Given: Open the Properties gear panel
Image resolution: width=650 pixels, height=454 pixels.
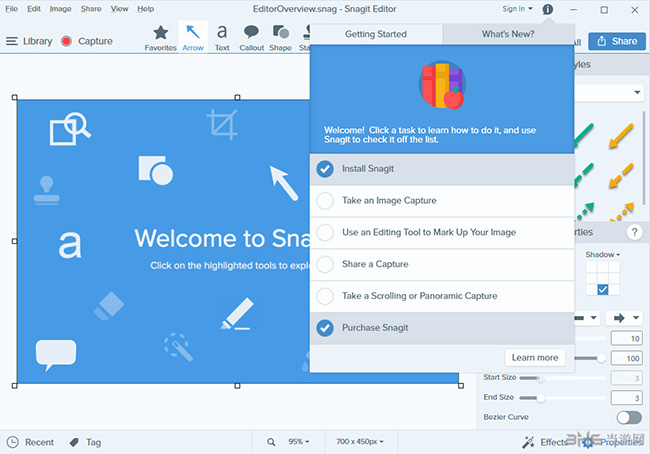Looking at the screenshot, I should pyautogui.click(x=612, y=443).
